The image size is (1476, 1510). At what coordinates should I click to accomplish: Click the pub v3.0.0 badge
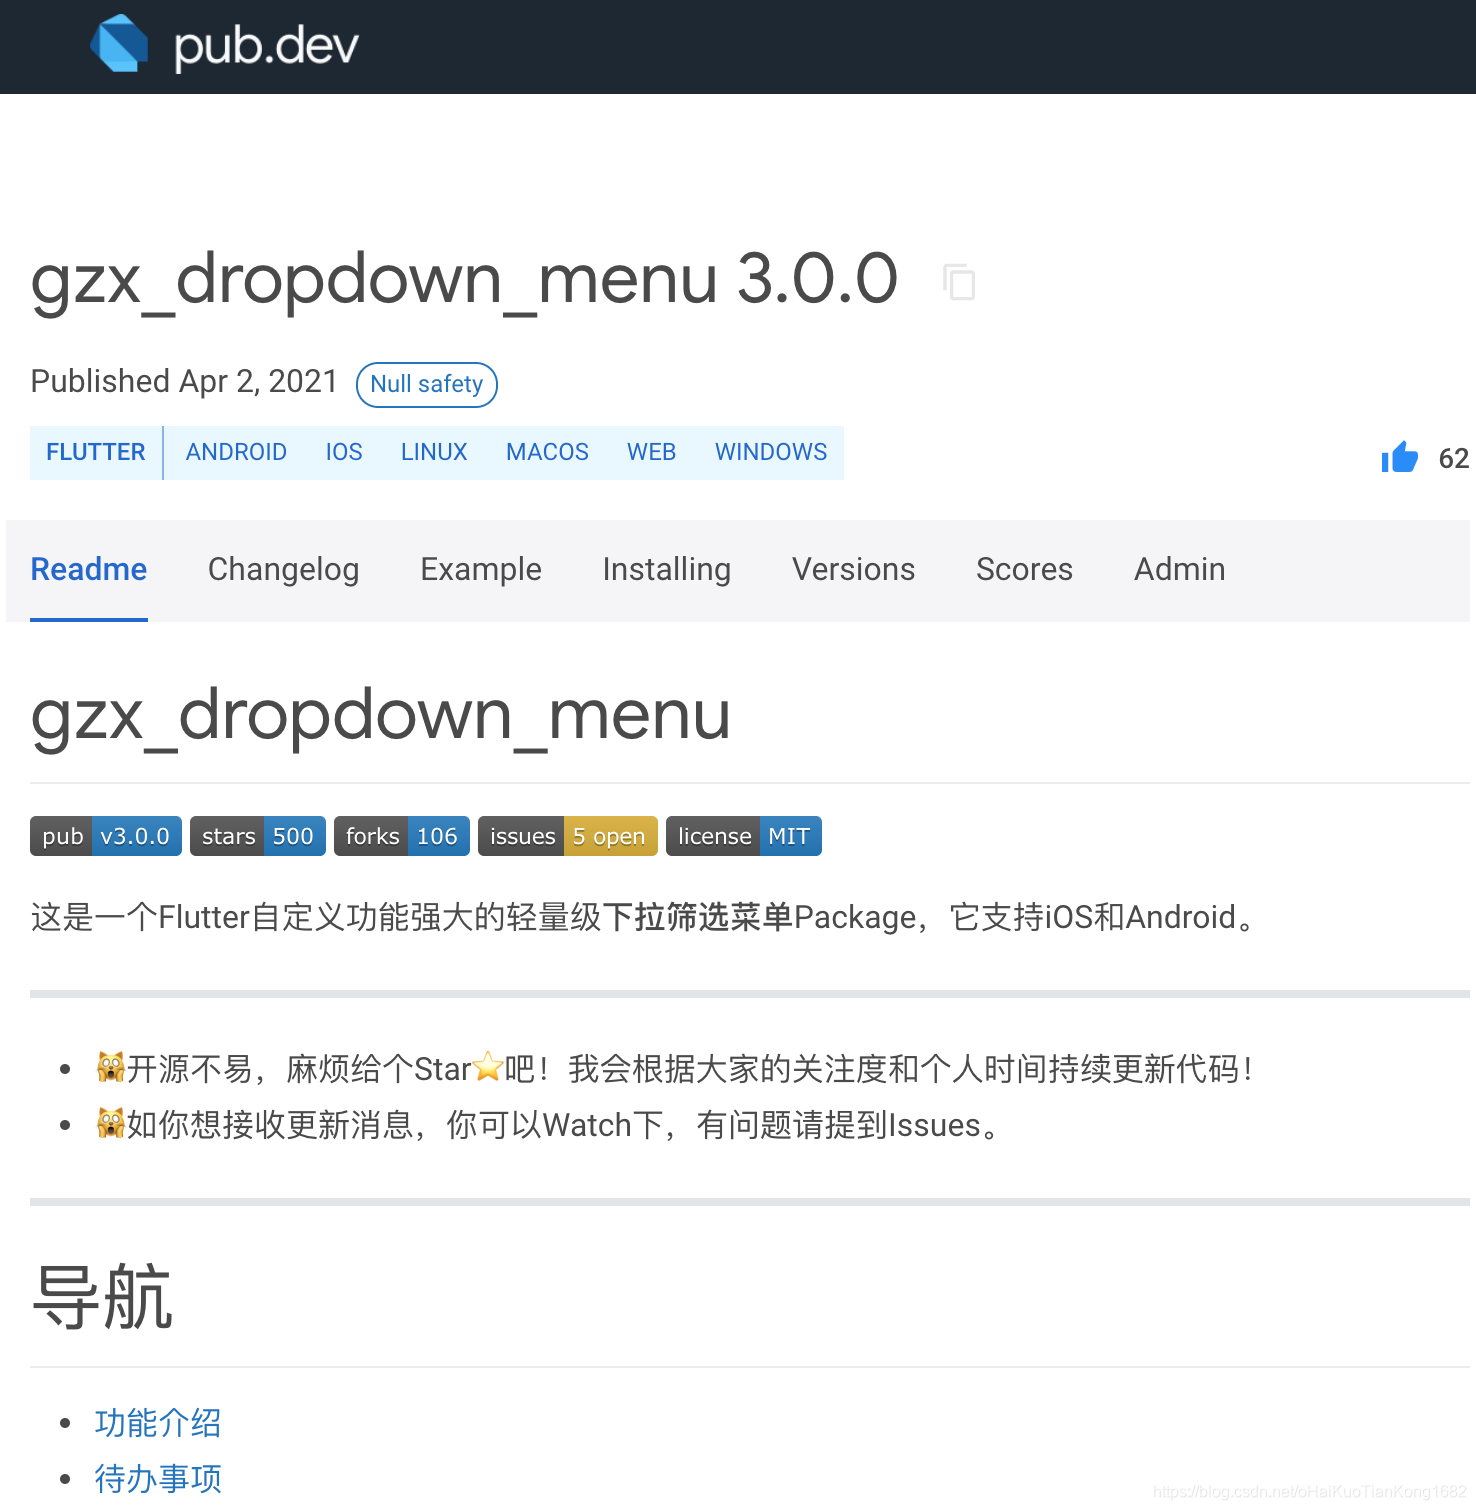[x=106, y=836]
